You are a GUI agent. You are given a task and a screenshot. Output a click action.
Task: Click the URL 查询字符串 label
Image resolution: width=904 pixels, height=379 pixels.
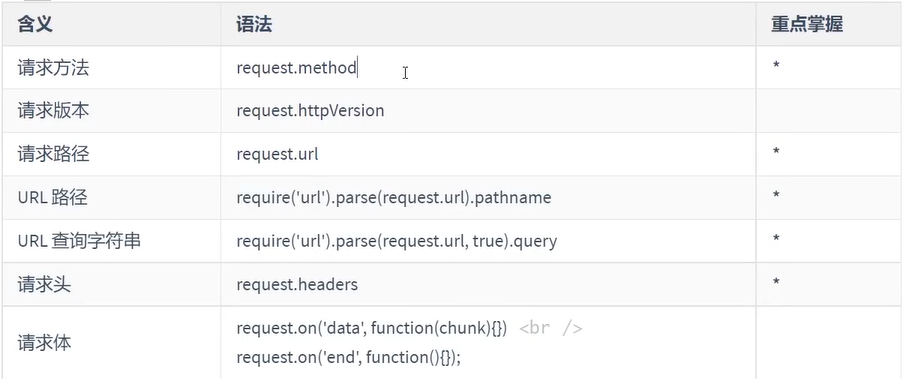coord(79,241)
